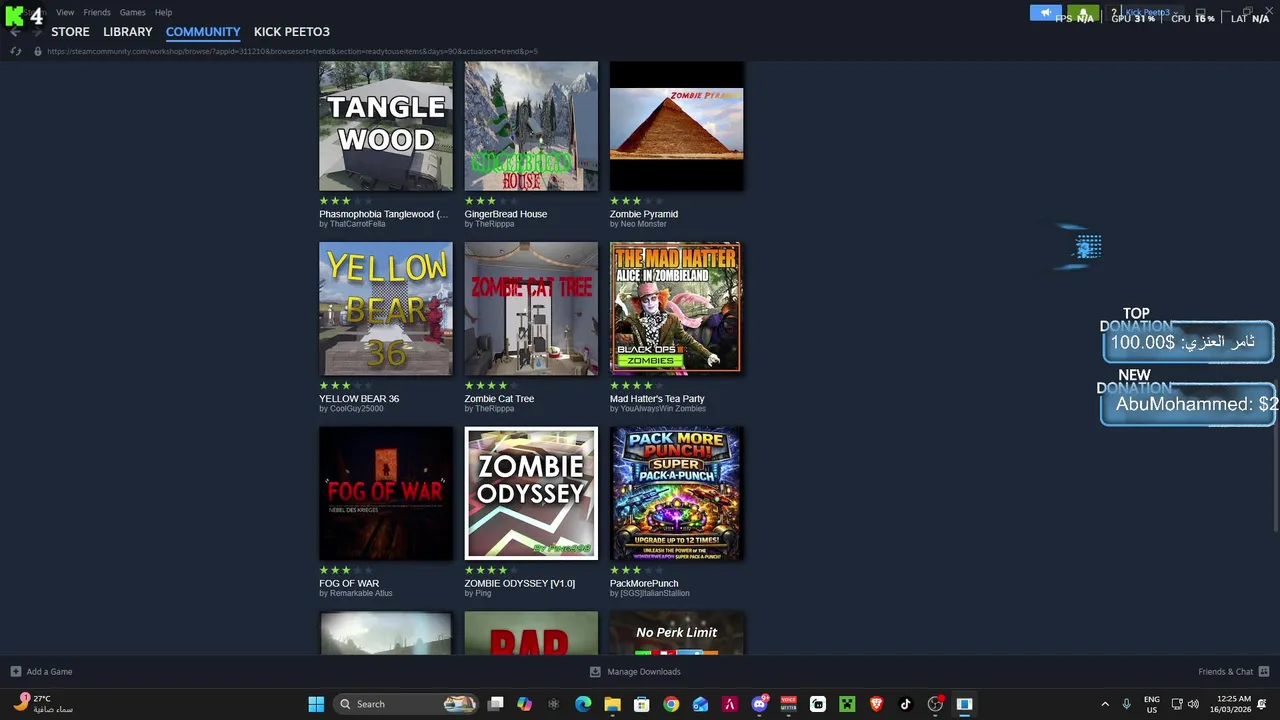This screenshot has height=720, width=1280.
Task: Click the reload page icon
Action: coord(15,51)
